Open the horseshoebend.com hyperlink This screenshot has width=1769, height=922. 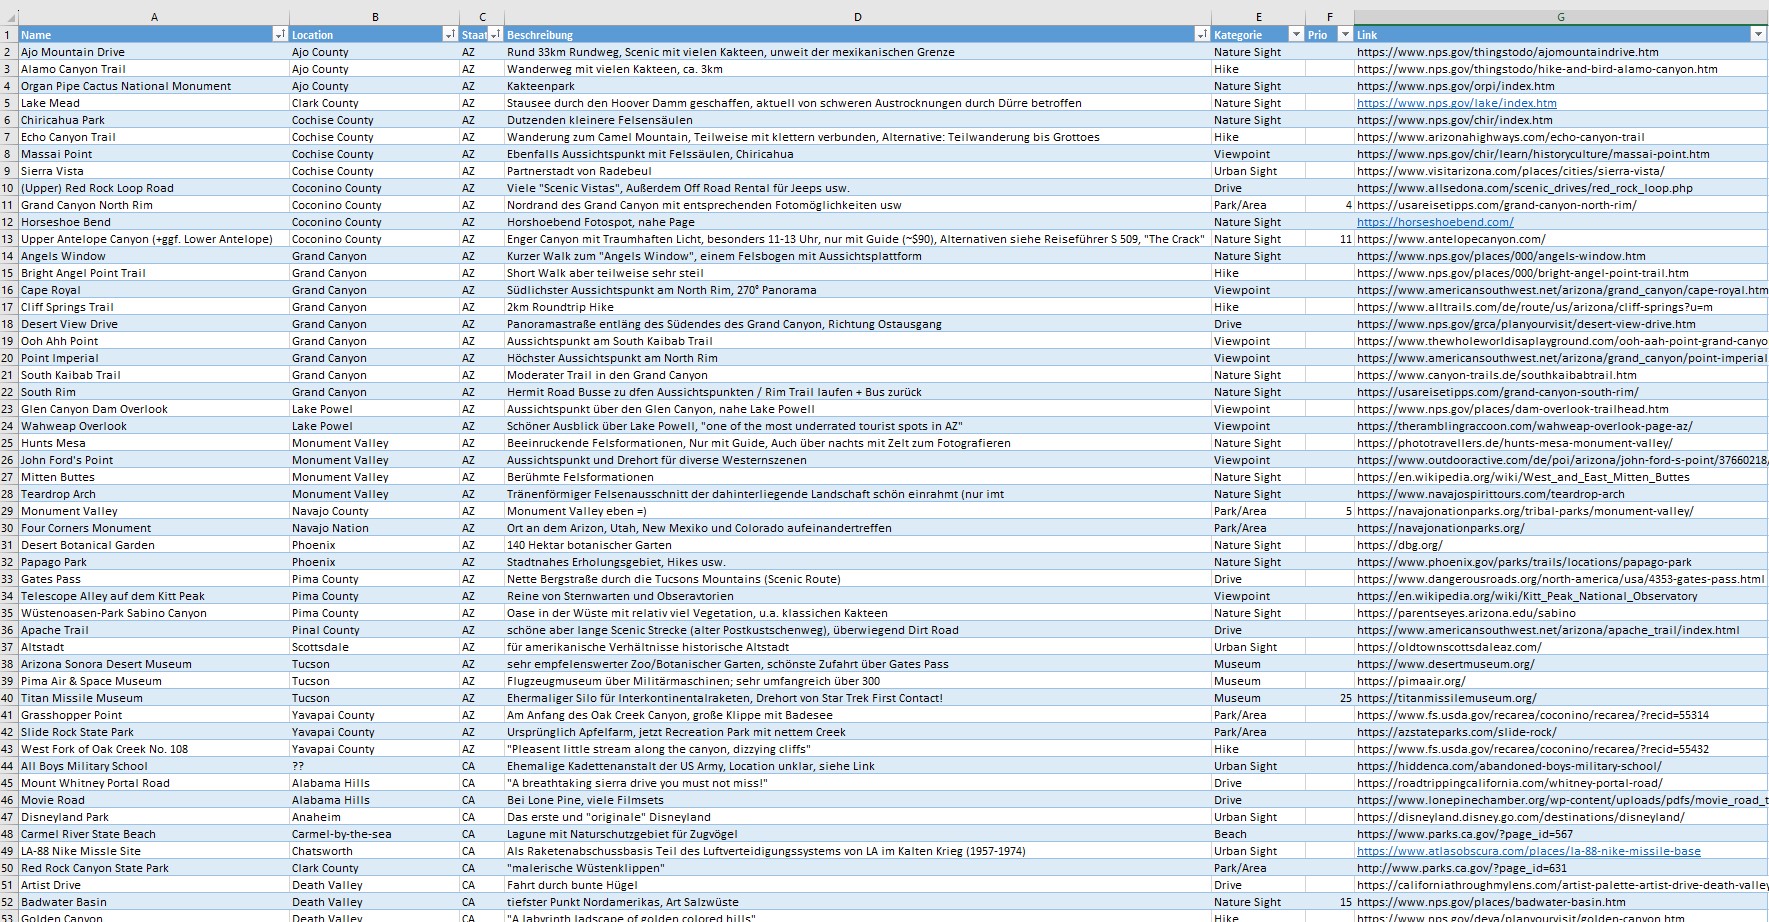(x=1435, y=222)
